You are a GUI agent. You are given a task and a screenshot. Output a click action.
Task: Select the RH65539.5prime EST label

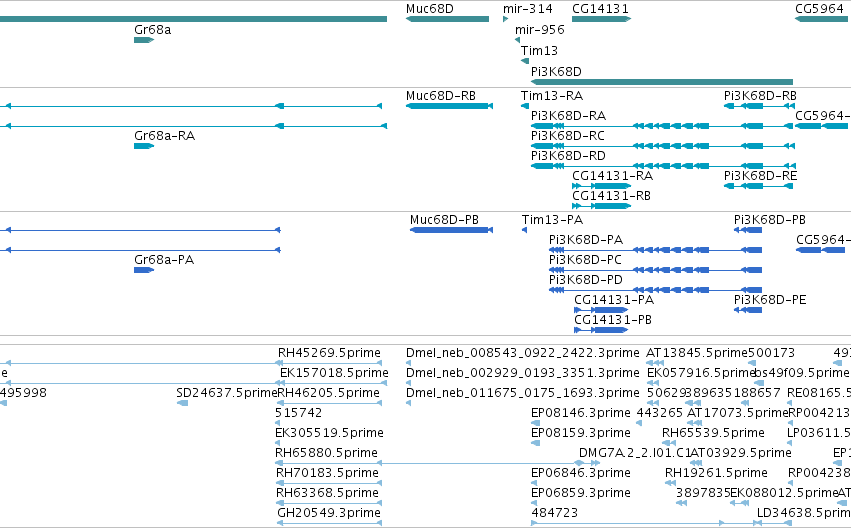pos(713,433)
